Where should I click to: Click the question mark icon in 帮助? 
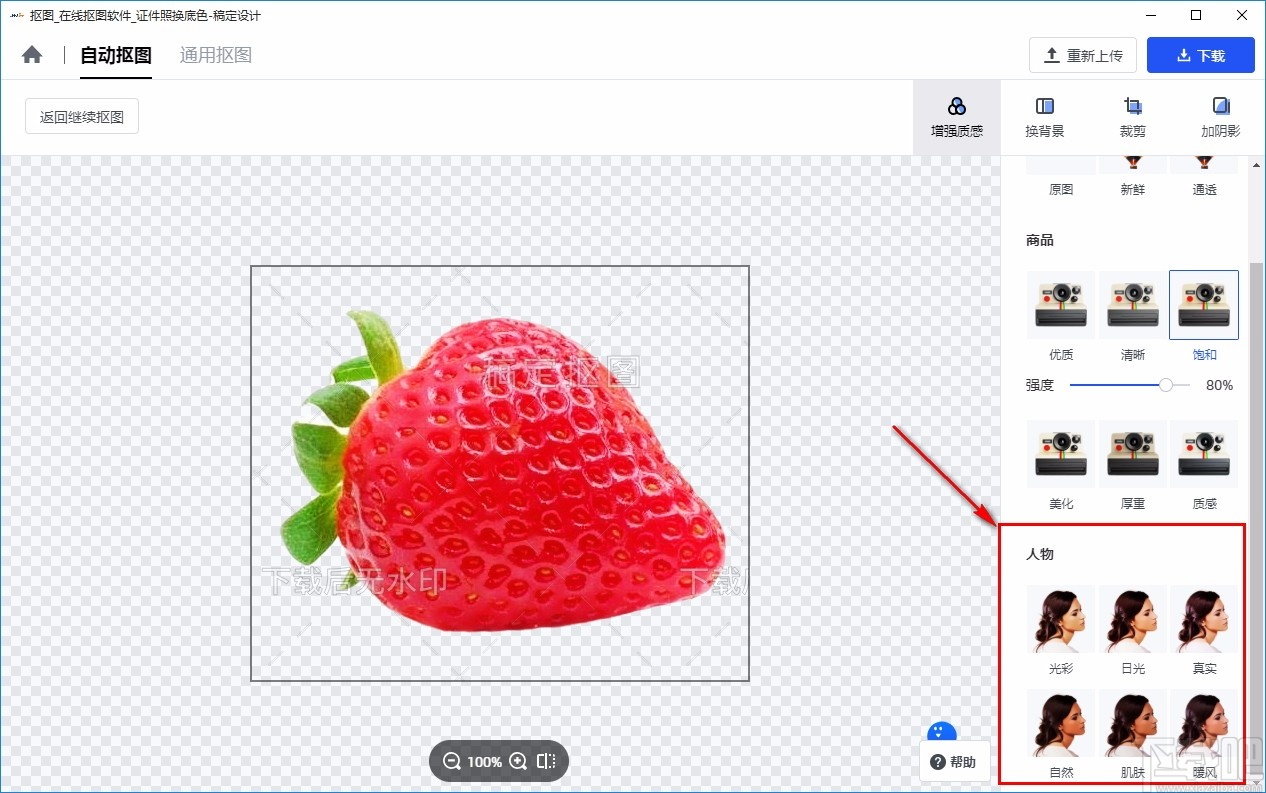tap(938, 762)
